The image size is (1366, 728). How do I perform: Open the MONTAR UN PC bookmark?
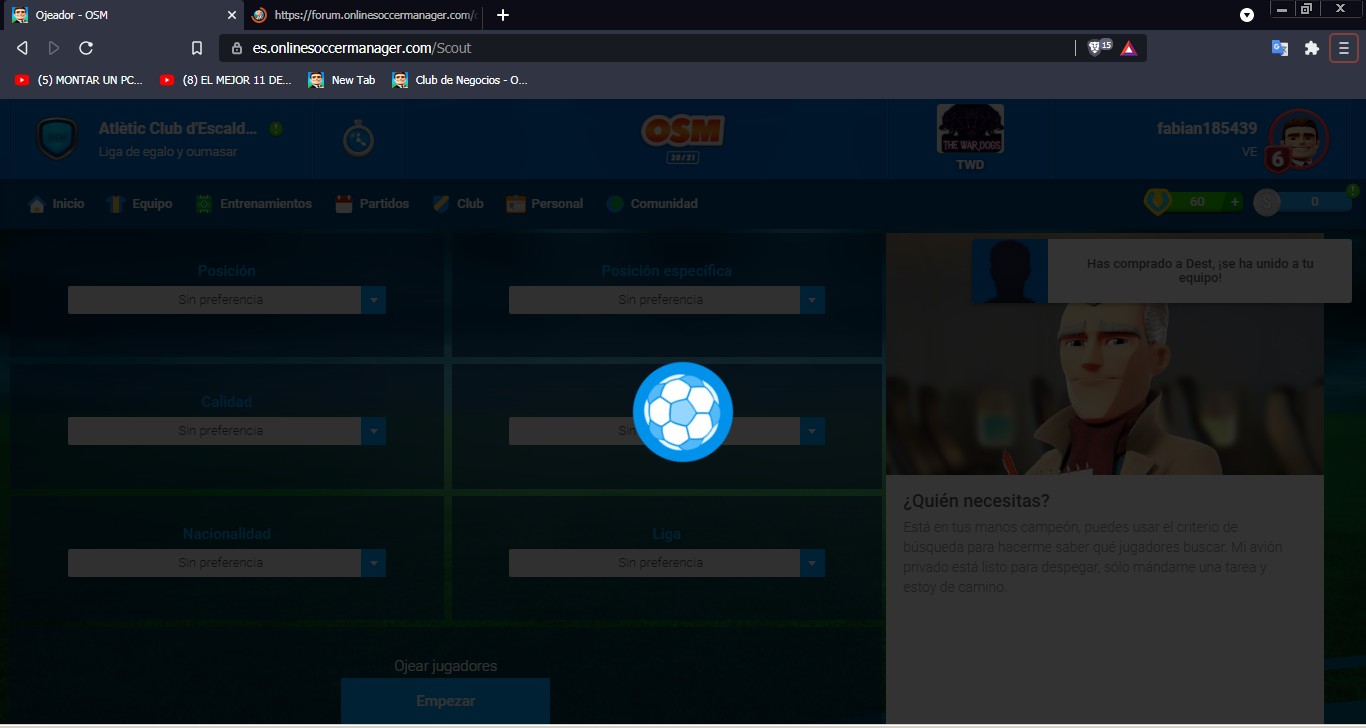coord(80,80)
